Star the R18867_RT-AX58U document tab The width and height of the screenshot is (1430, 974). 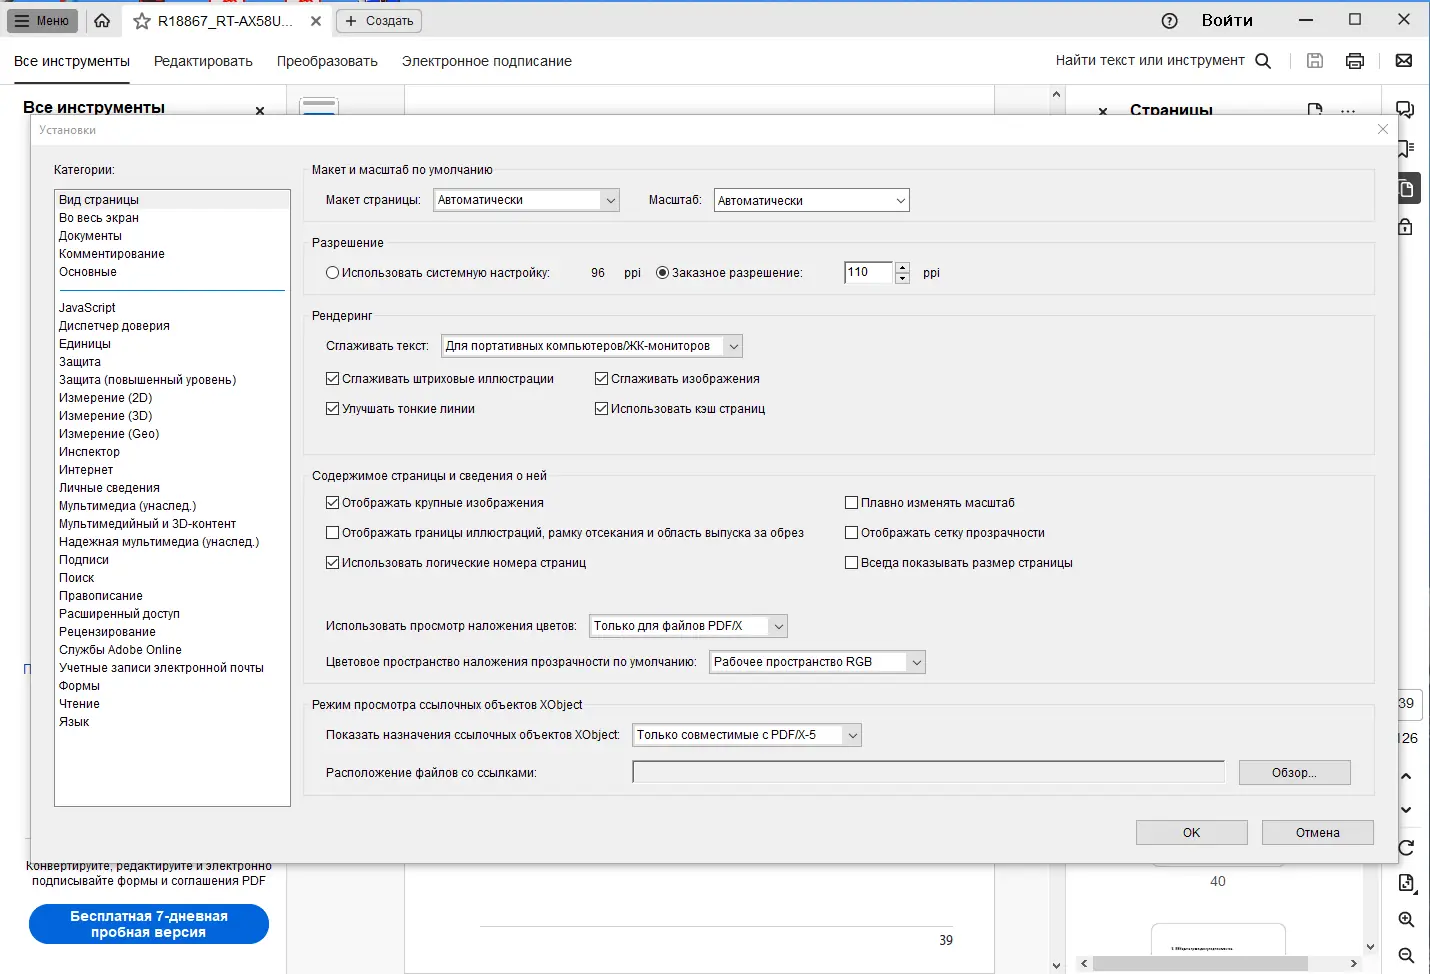(142, 21)
